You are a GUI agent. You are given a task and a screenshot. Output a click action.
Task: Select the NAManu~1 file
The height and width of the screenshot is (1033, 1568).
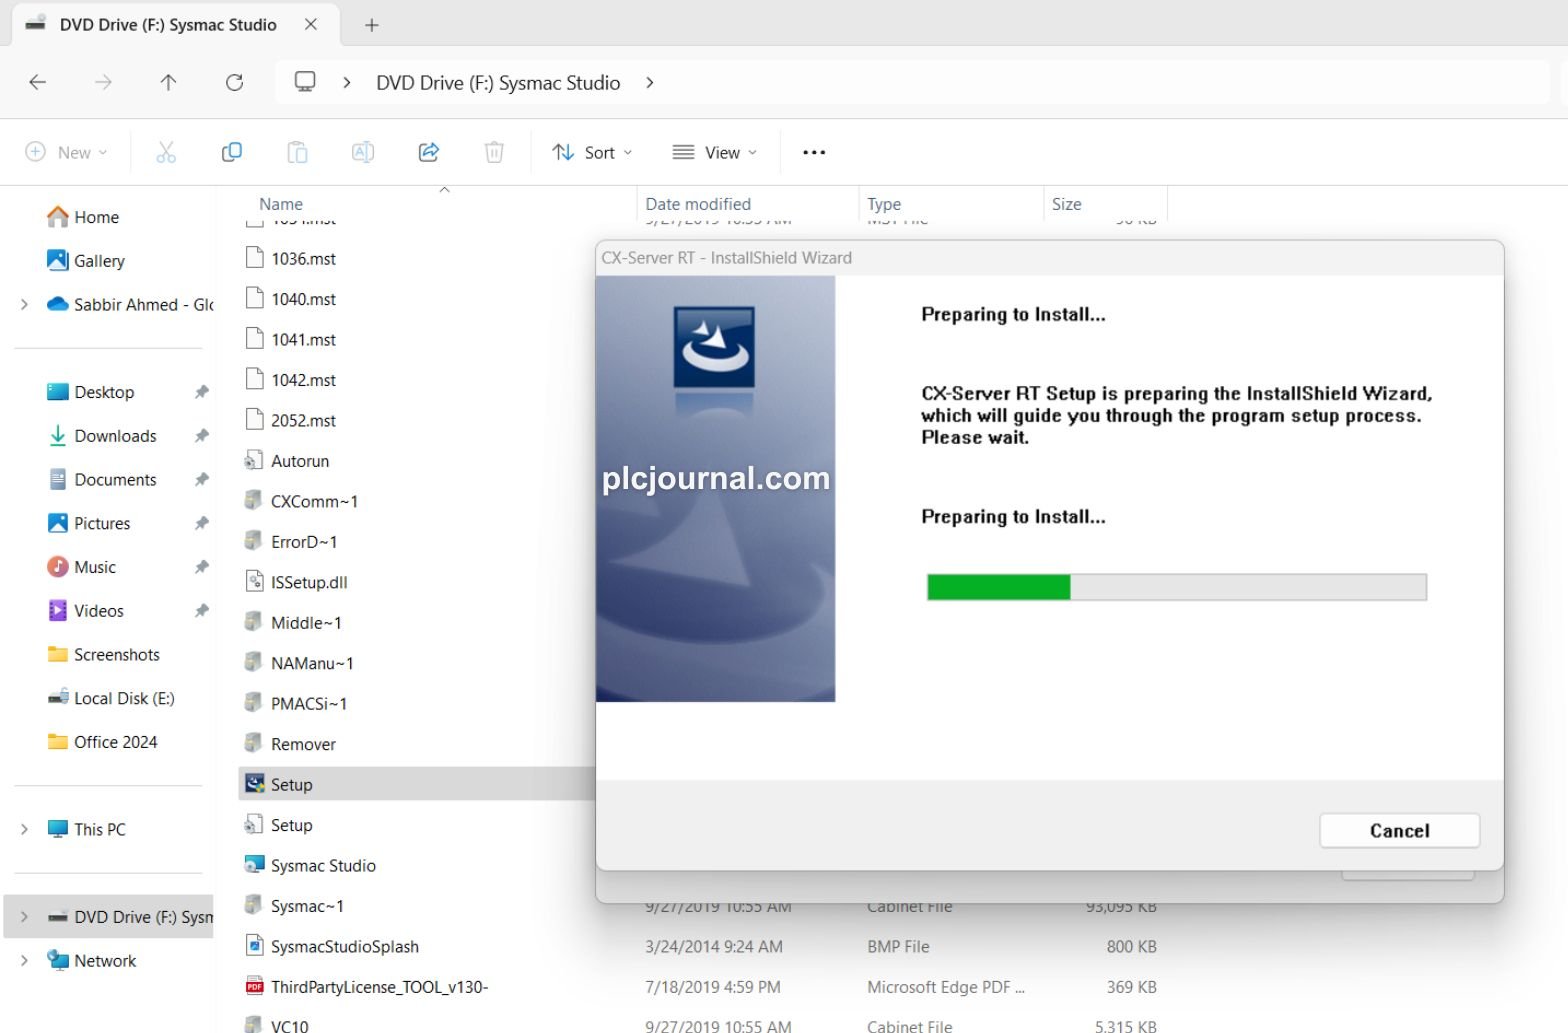click(312, 663)
